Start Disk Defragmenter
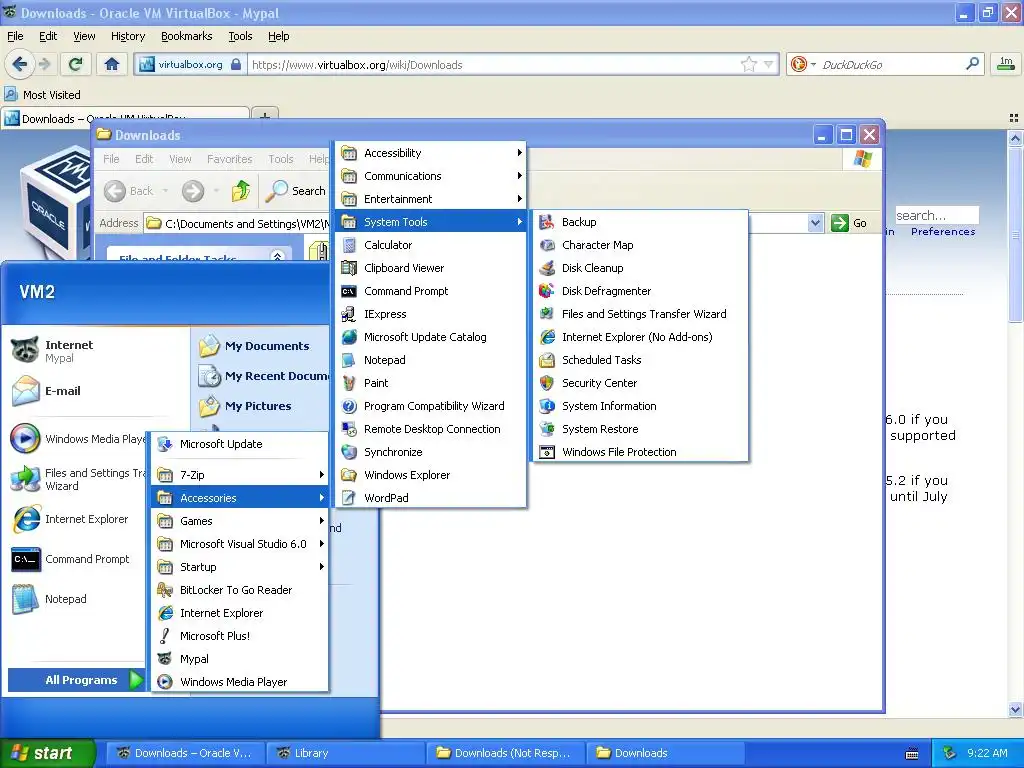The image size is (1024, 768). [640, 291]
